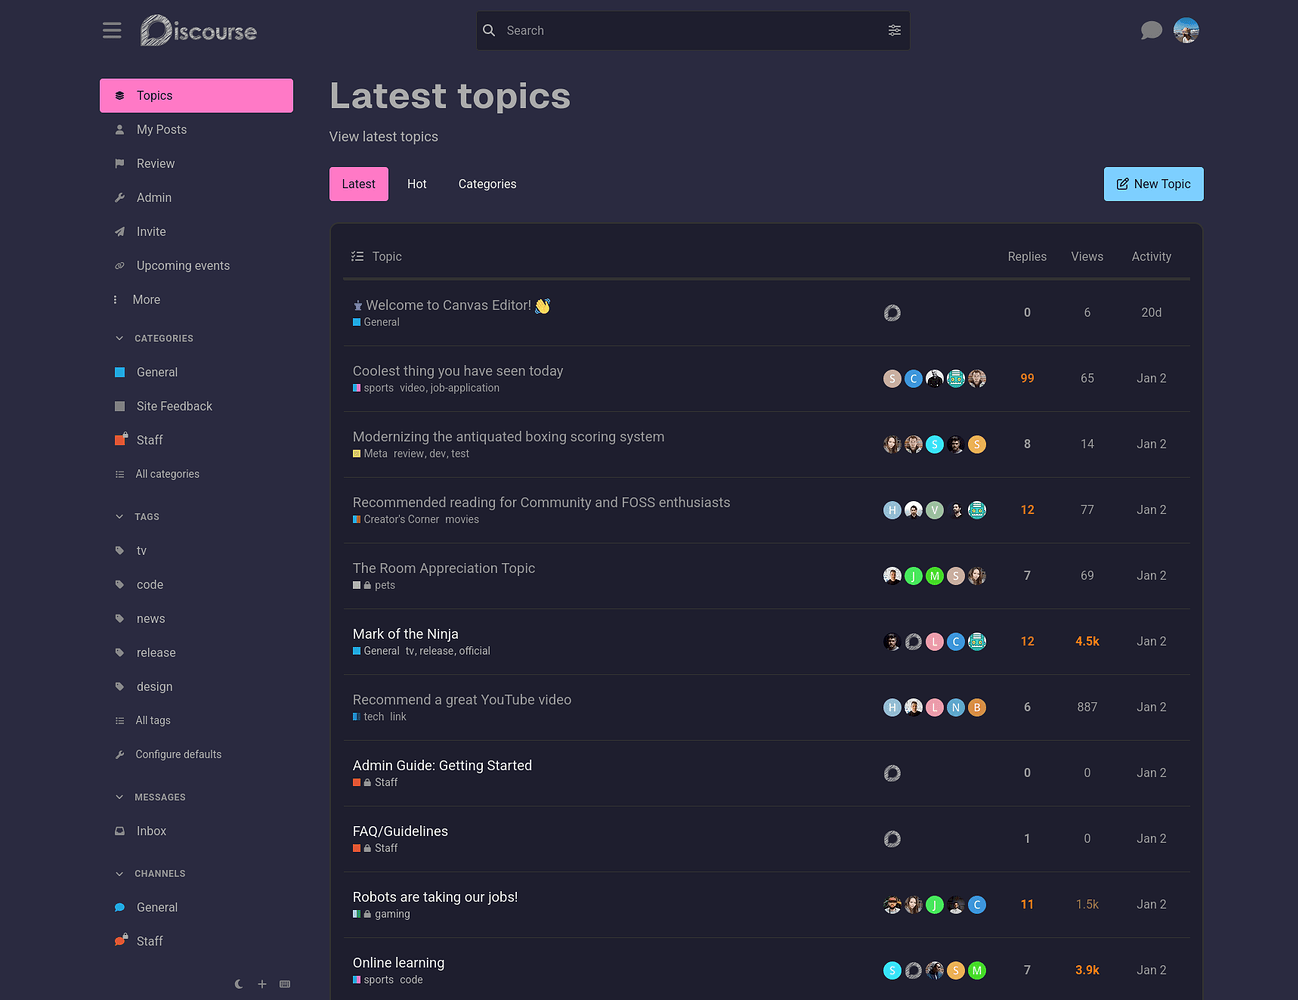Sort topics by Views column header
This screenshot has height=1000, width=1298.
pos(1087,257)
